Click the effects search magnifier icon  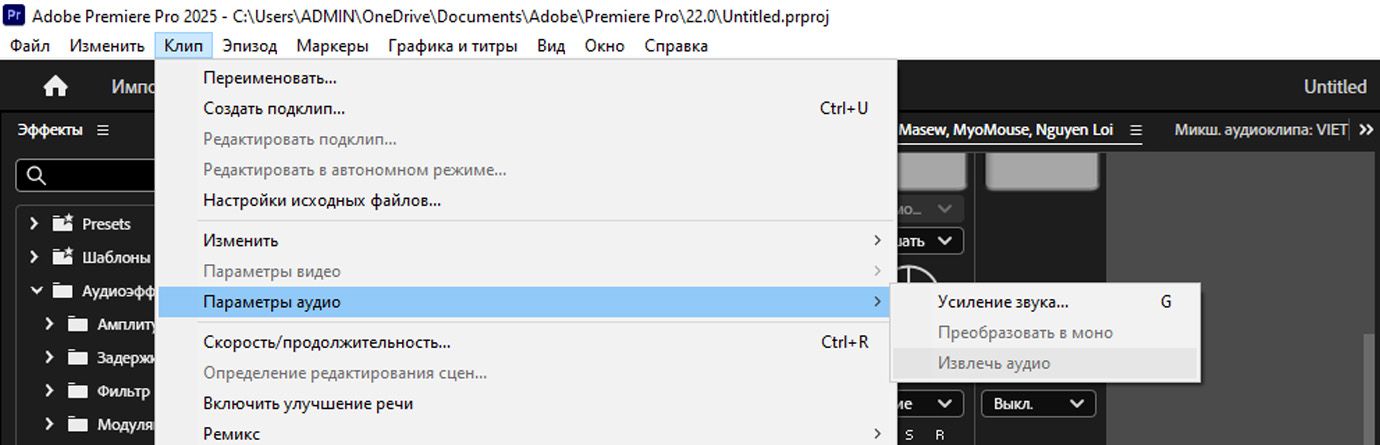coord(36,176)
